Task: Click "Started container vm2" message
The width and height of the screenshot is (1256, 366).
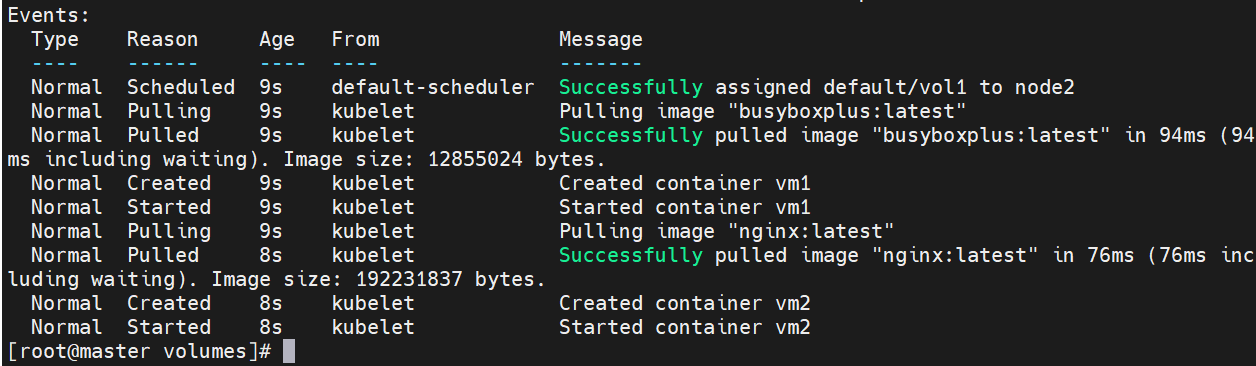Action: tap(684, 328)
